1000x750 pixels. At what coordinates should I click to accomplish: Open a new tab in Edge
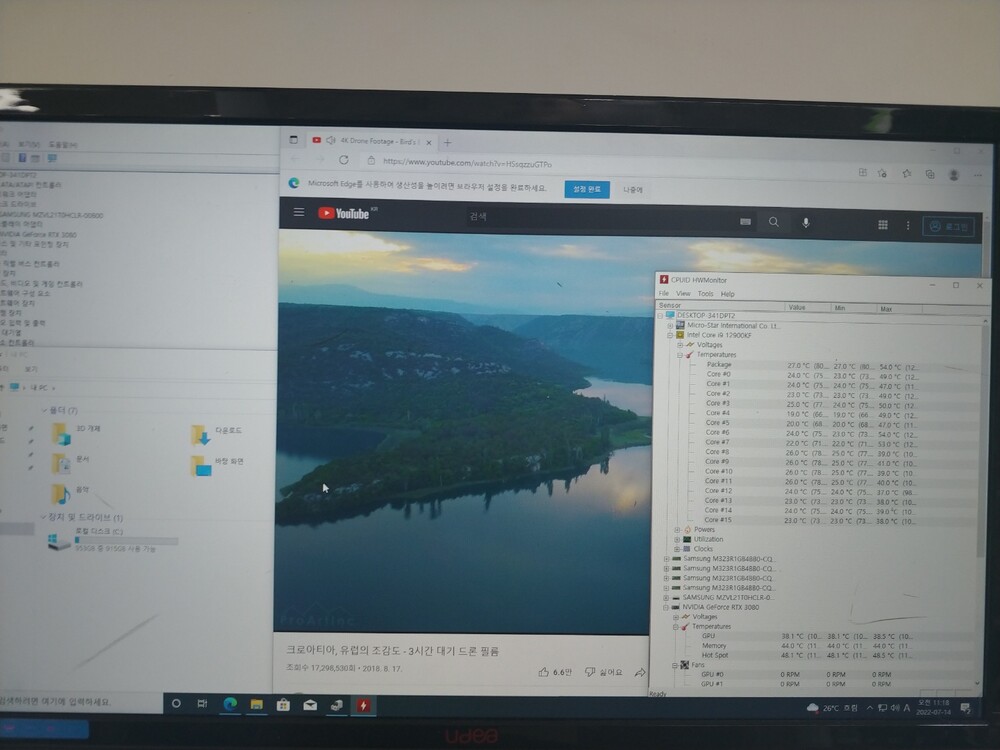pyautogui.click(x=447, y=142)
